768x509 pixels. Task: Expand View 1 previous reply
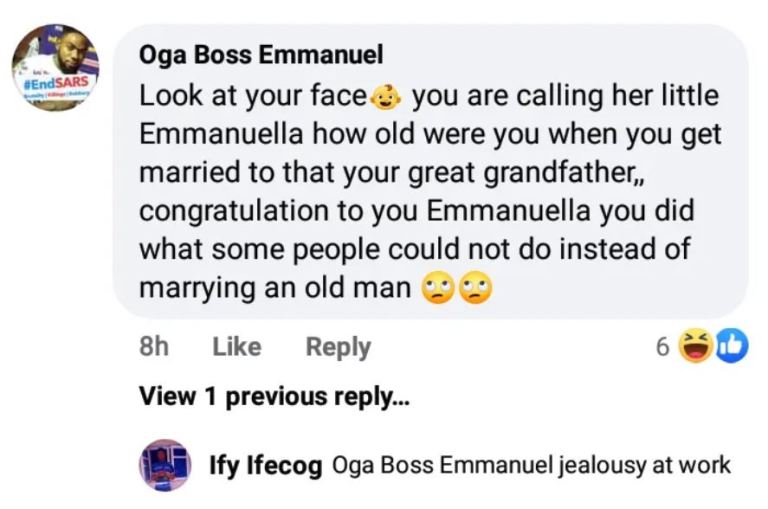pyautogui.click(x=274, y=396)
